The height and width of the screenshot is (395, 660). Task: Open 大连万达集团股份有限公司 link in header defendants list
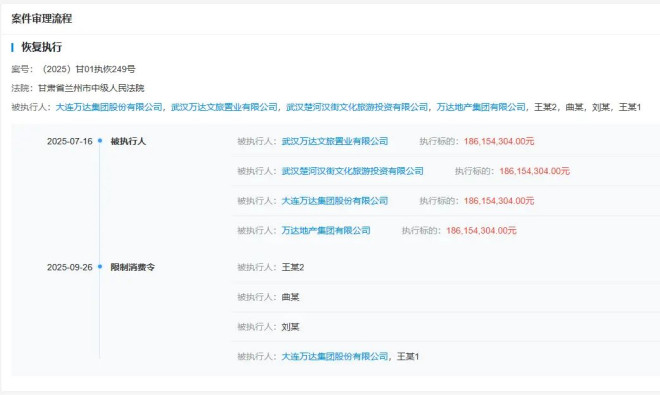(x=109, y=107)
